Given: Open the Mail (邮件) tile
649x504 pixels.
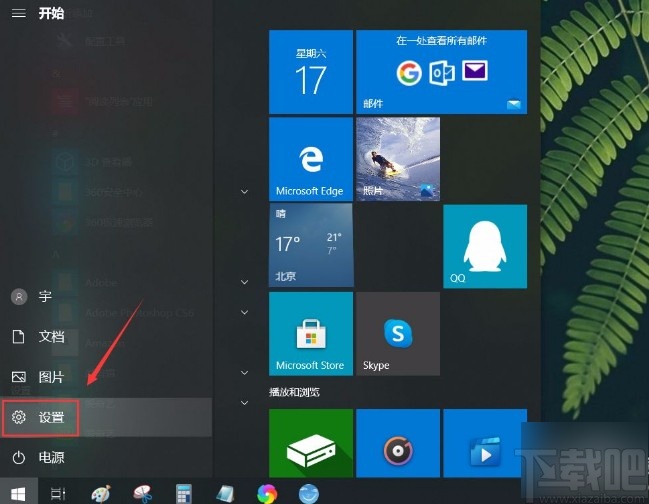Looking at the screenshot, I should 442,72.
